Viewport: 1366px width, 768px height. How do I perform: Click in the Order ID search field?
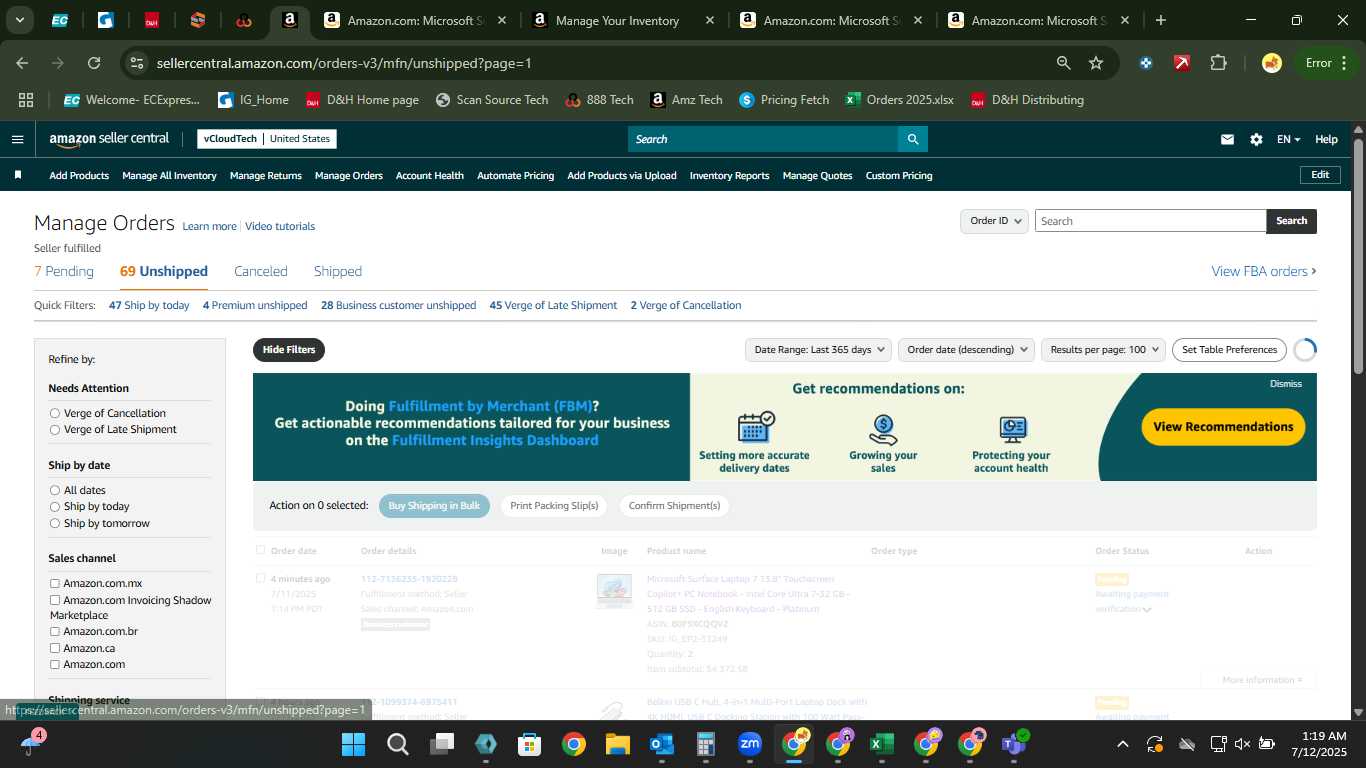(1150, 221)
